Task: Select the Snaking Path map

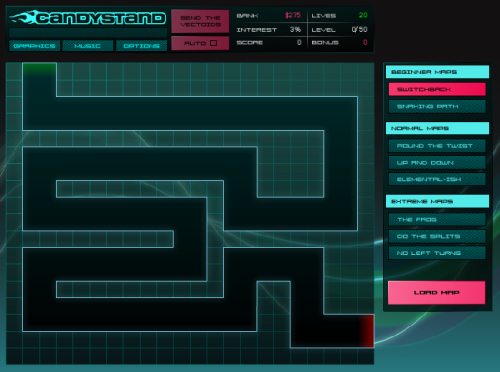Action: [x=437, y=106]
